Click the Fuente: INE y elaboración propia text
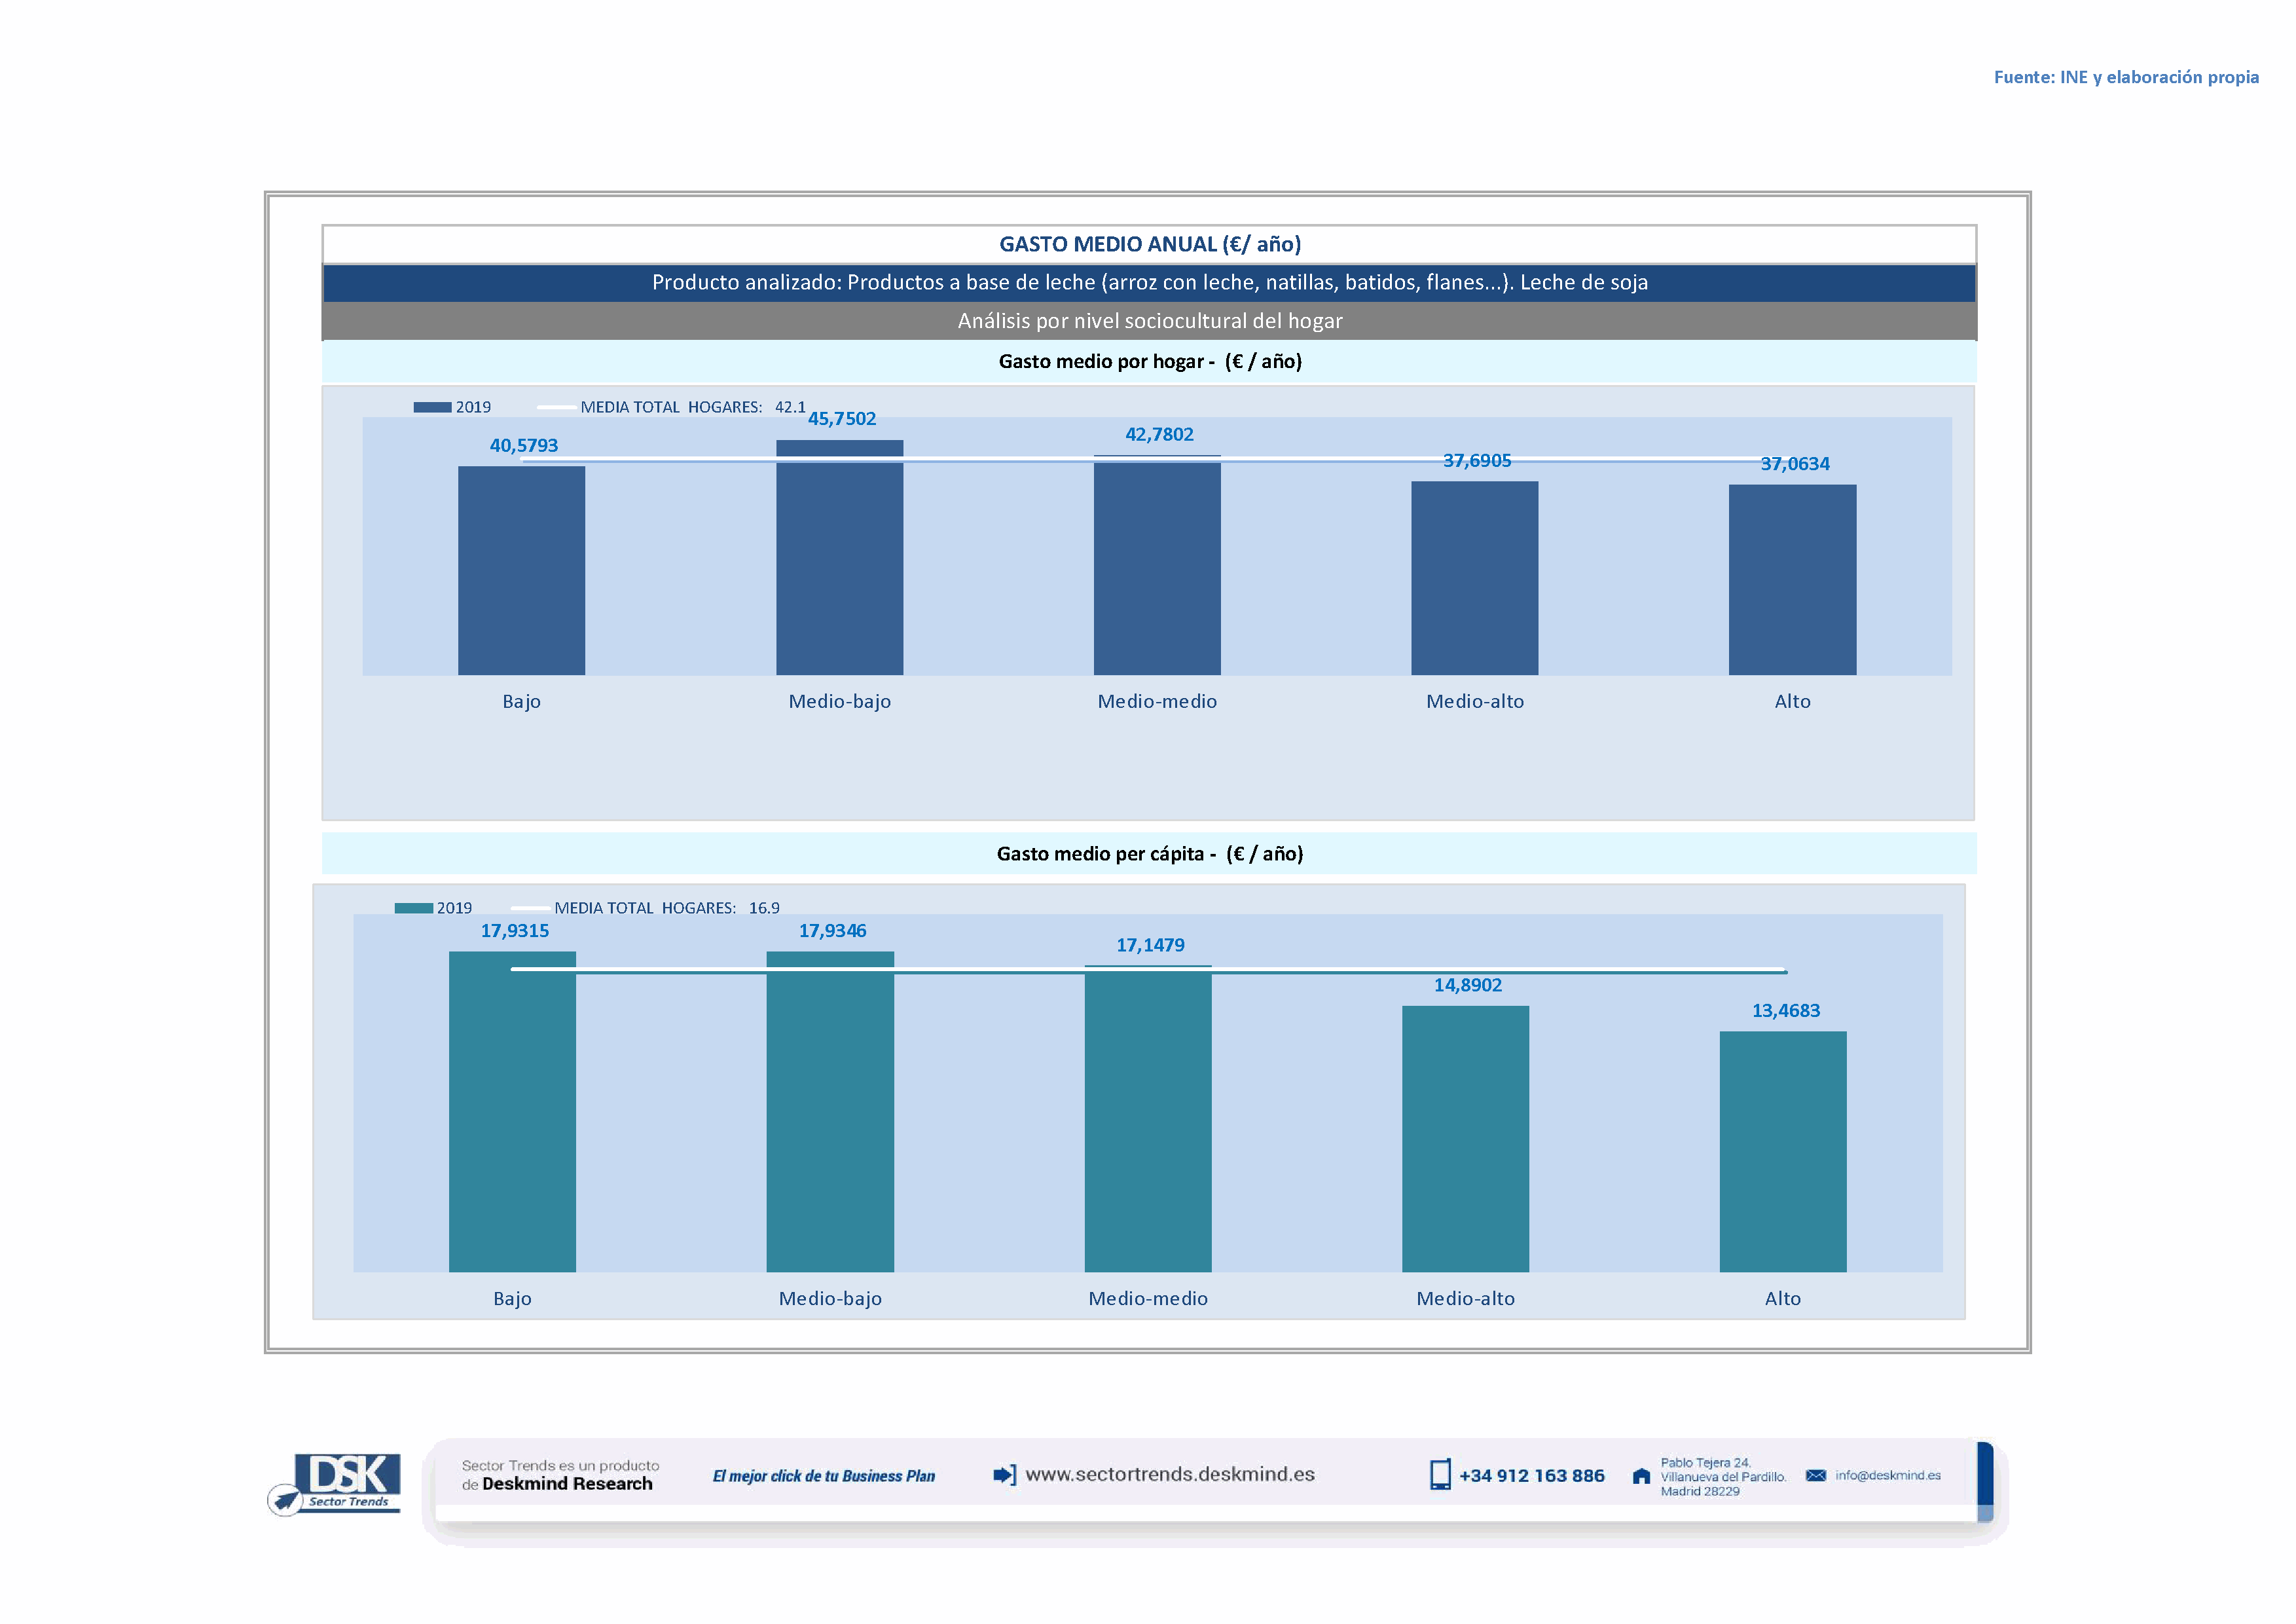Screen dimensions: 2296x1624 pos(2125,77)
